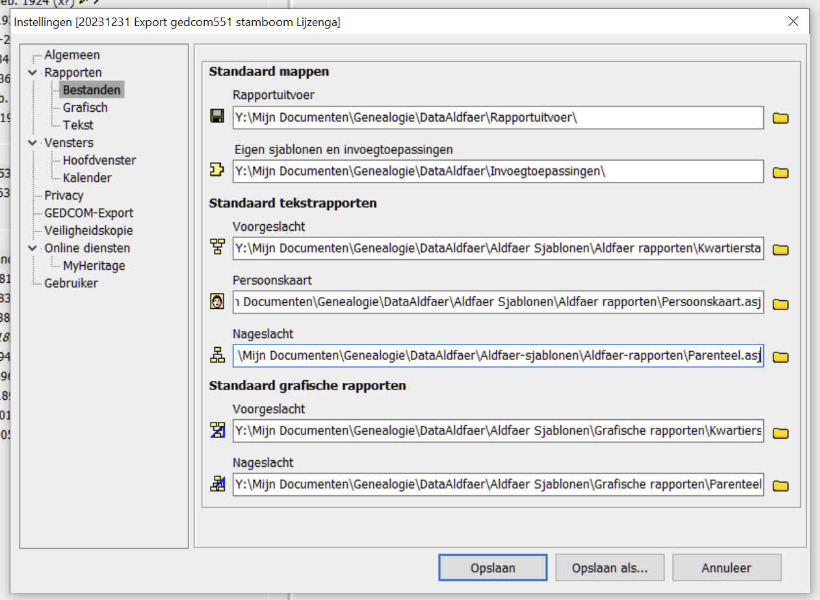Click folder icon next to Rapportuitvoer path

tap(781, 119)
